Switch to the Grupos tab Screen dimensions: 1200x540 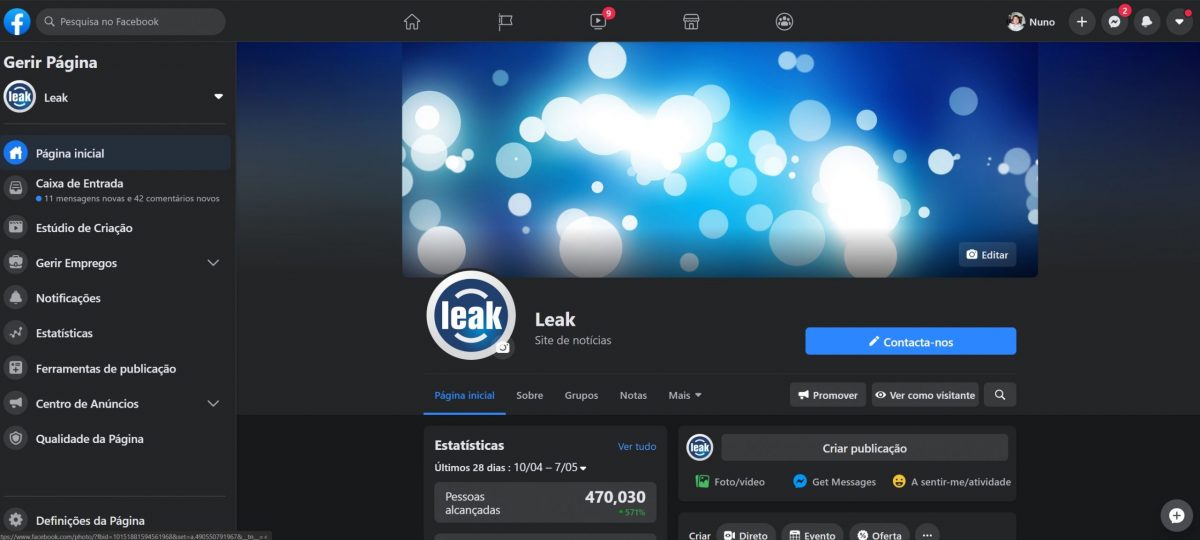point(581,395)
